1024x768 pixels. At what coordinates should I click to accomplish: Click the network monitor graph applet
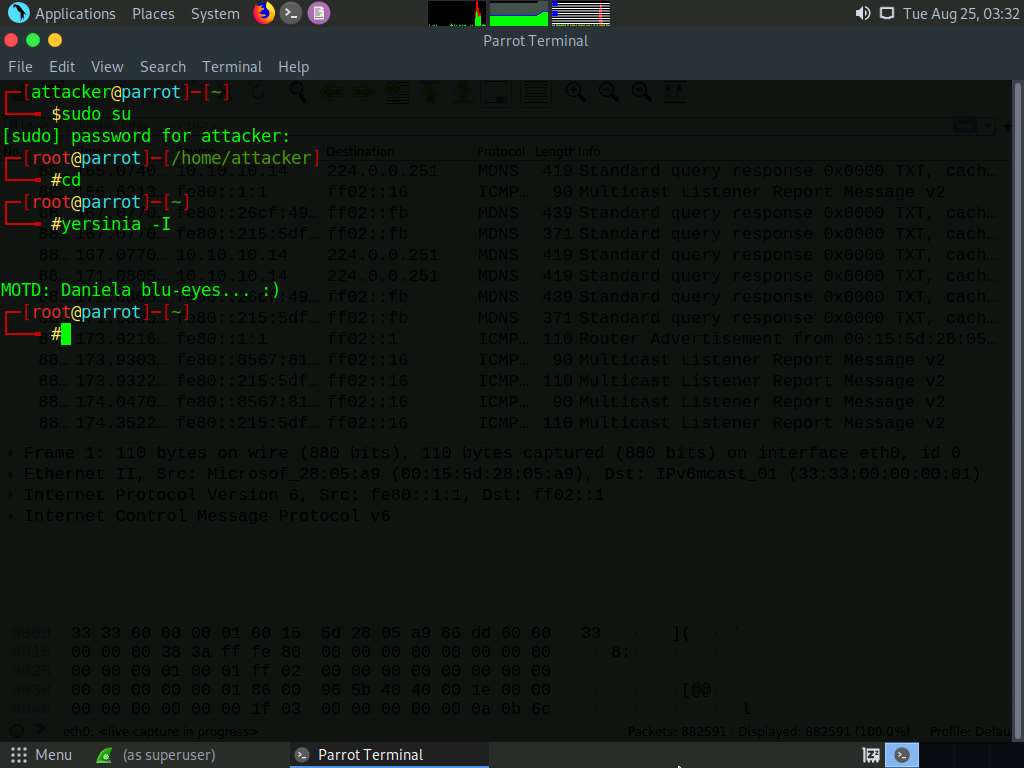pyautogui.click(x=581, y=13)
